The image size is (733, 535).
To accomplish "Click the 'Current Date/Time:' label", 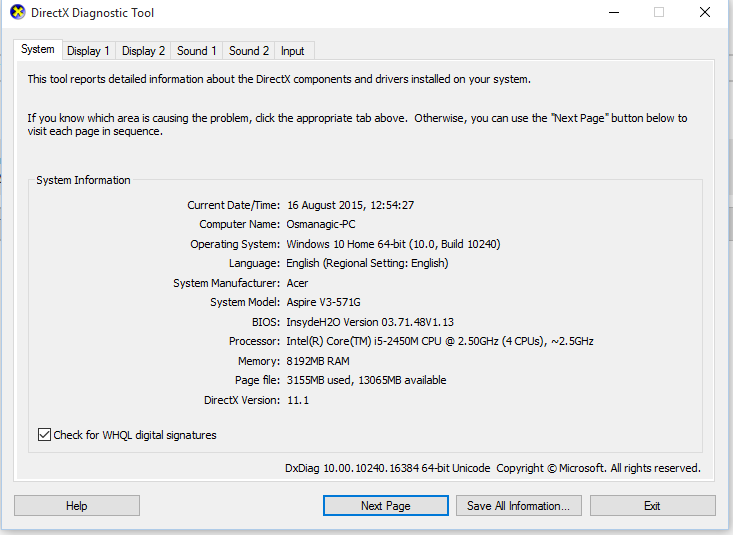I will (233, 205).
